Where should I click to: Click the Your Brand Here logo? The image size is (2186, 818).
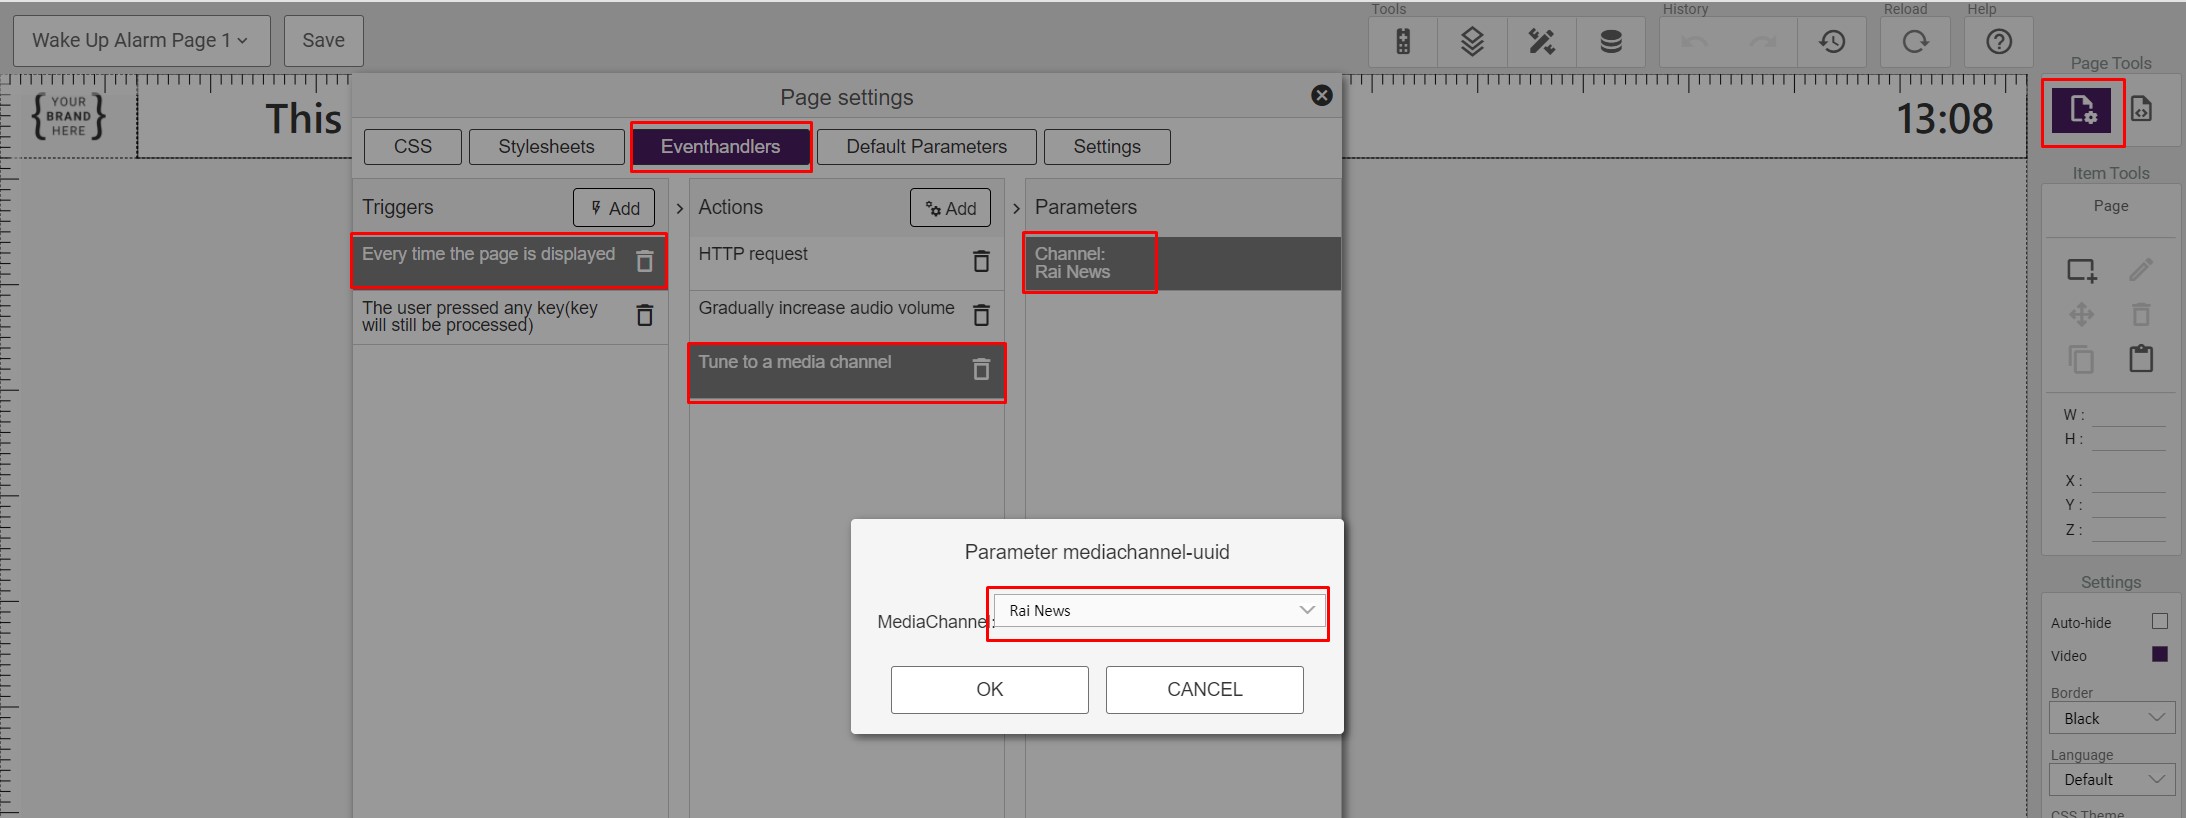68,116
